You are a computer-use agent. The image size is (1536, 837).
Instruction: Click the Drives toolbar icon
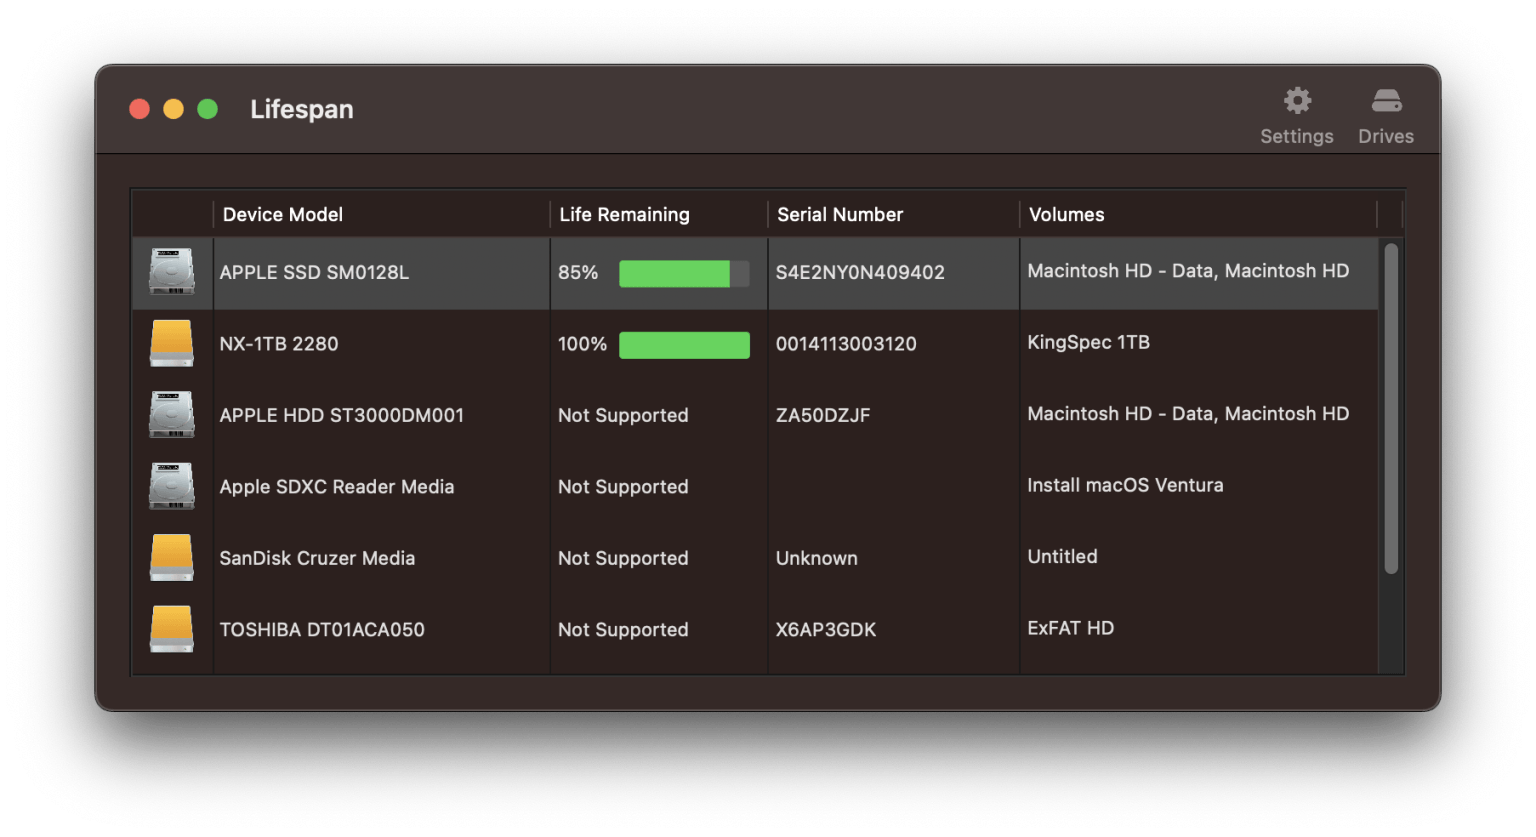1385,102
